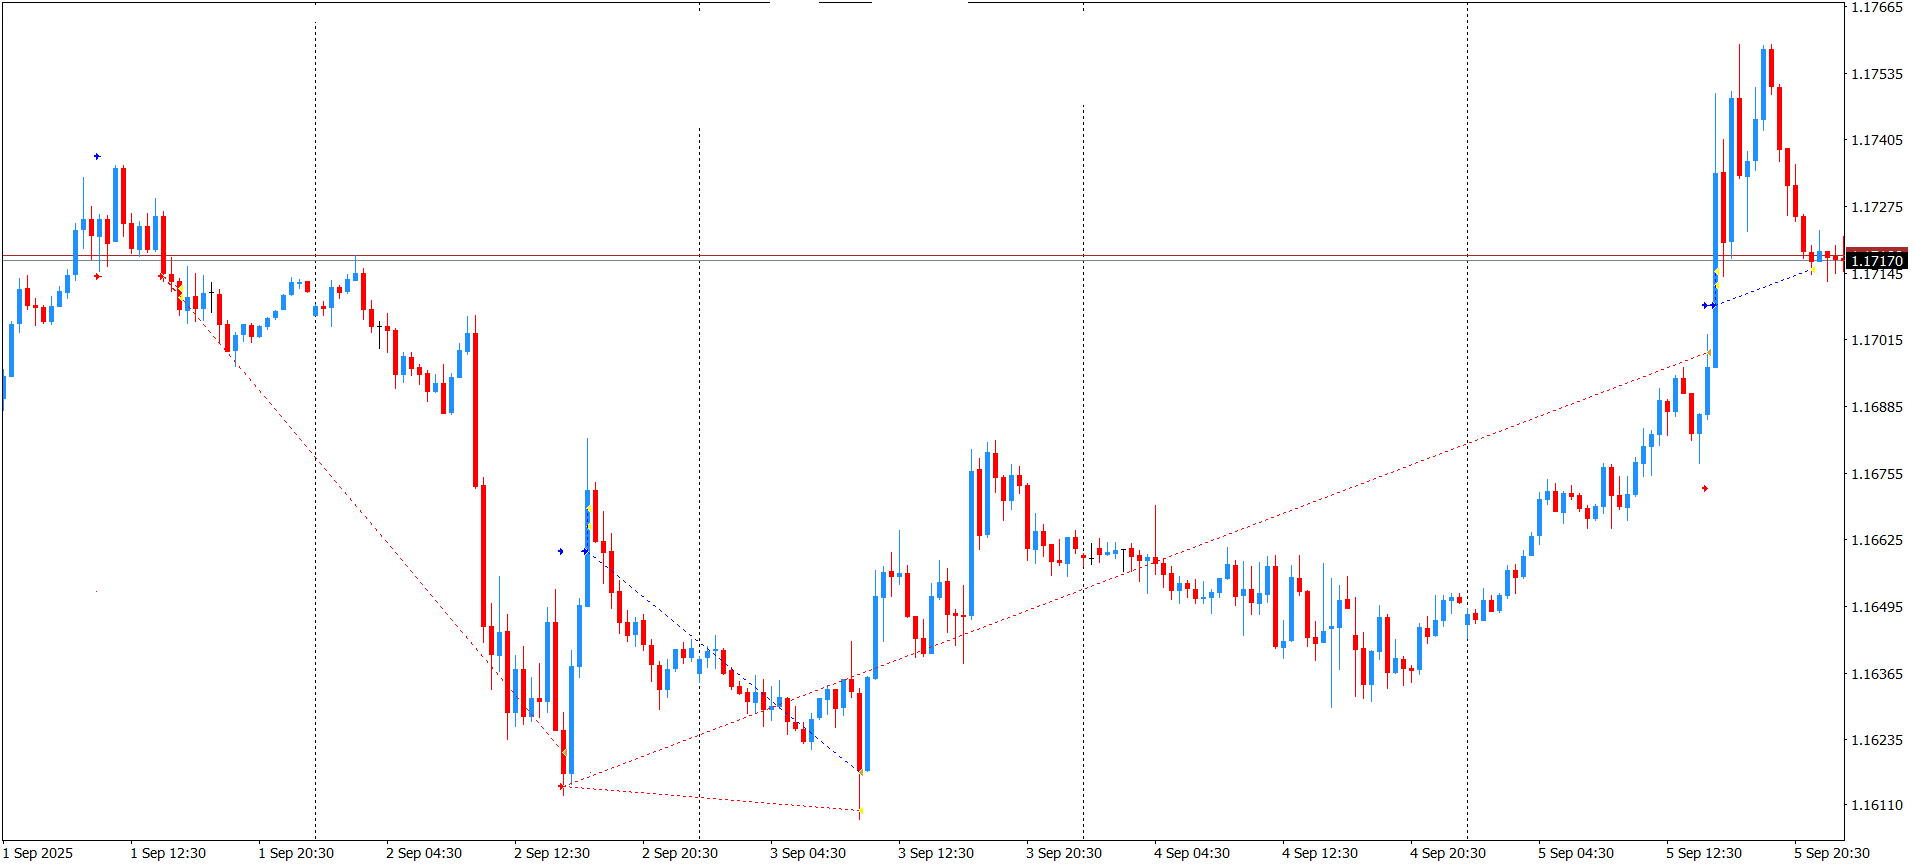Click the '2 Sep 04:30' time label
The image size is (1916, 867).
[x=424, y=853]
